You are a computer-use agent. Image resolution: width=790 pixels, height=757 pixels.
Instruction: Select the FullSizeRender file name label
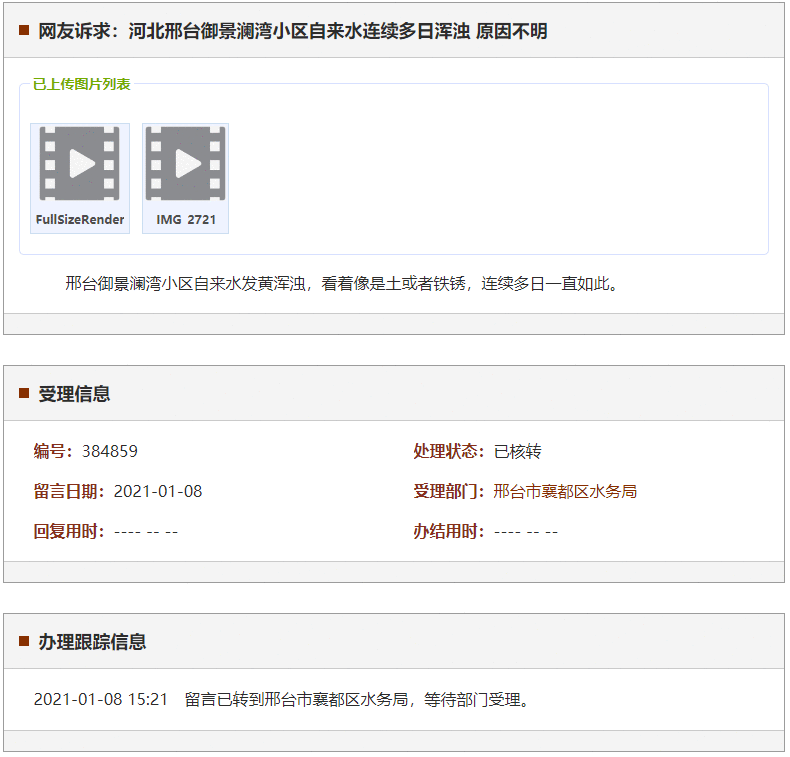pyautogui.click(x=80, y=220)
